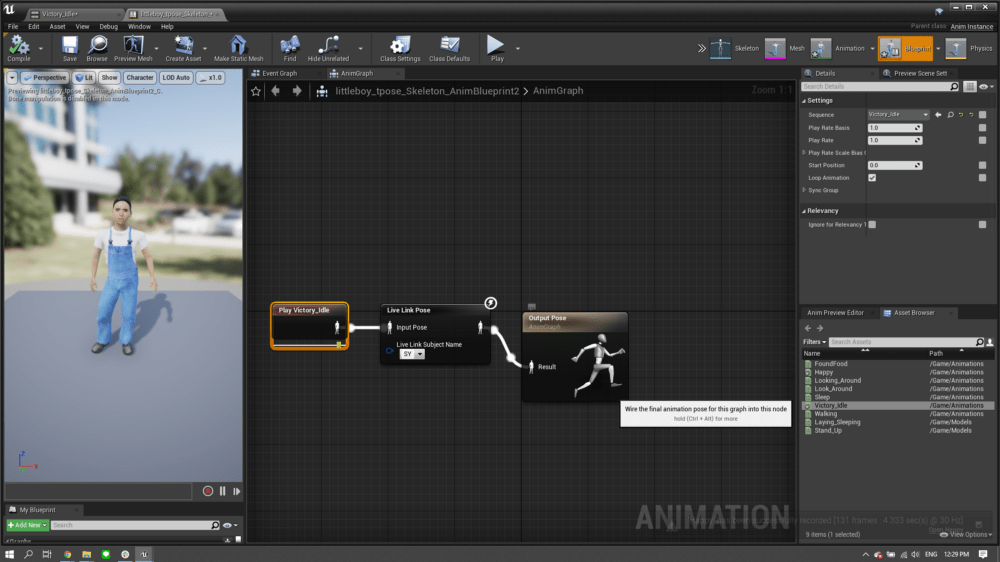Click record button under viewport
1000x562 pixels.
208,491
